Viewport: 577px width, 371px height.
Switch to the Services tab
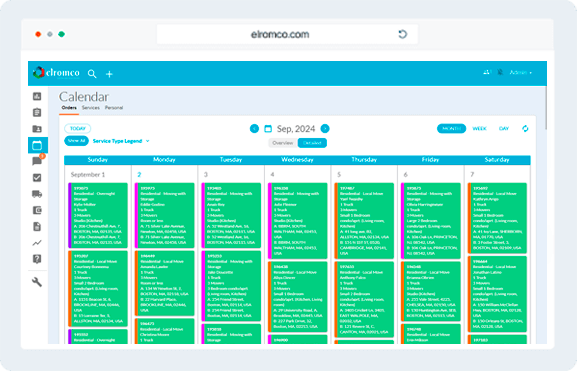click(91, 108)
